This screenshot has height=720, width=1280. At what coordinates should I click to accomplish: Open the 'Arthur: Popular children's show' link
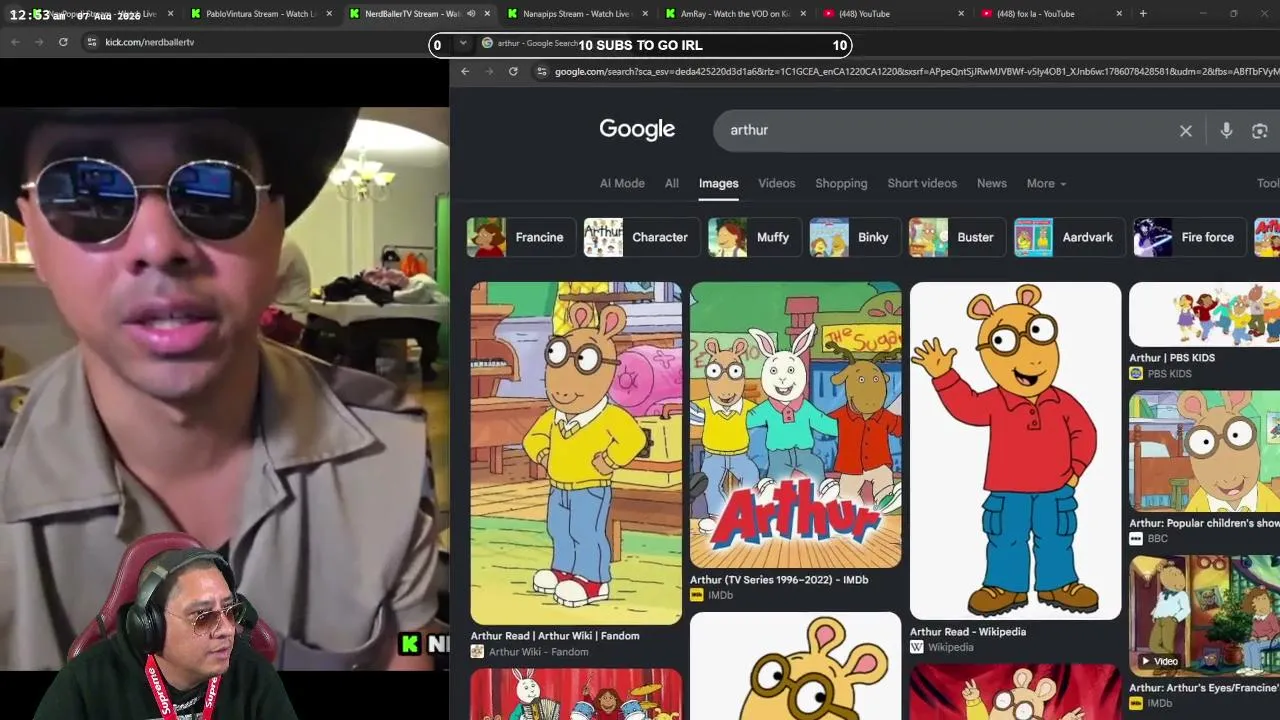[1204, 523]
